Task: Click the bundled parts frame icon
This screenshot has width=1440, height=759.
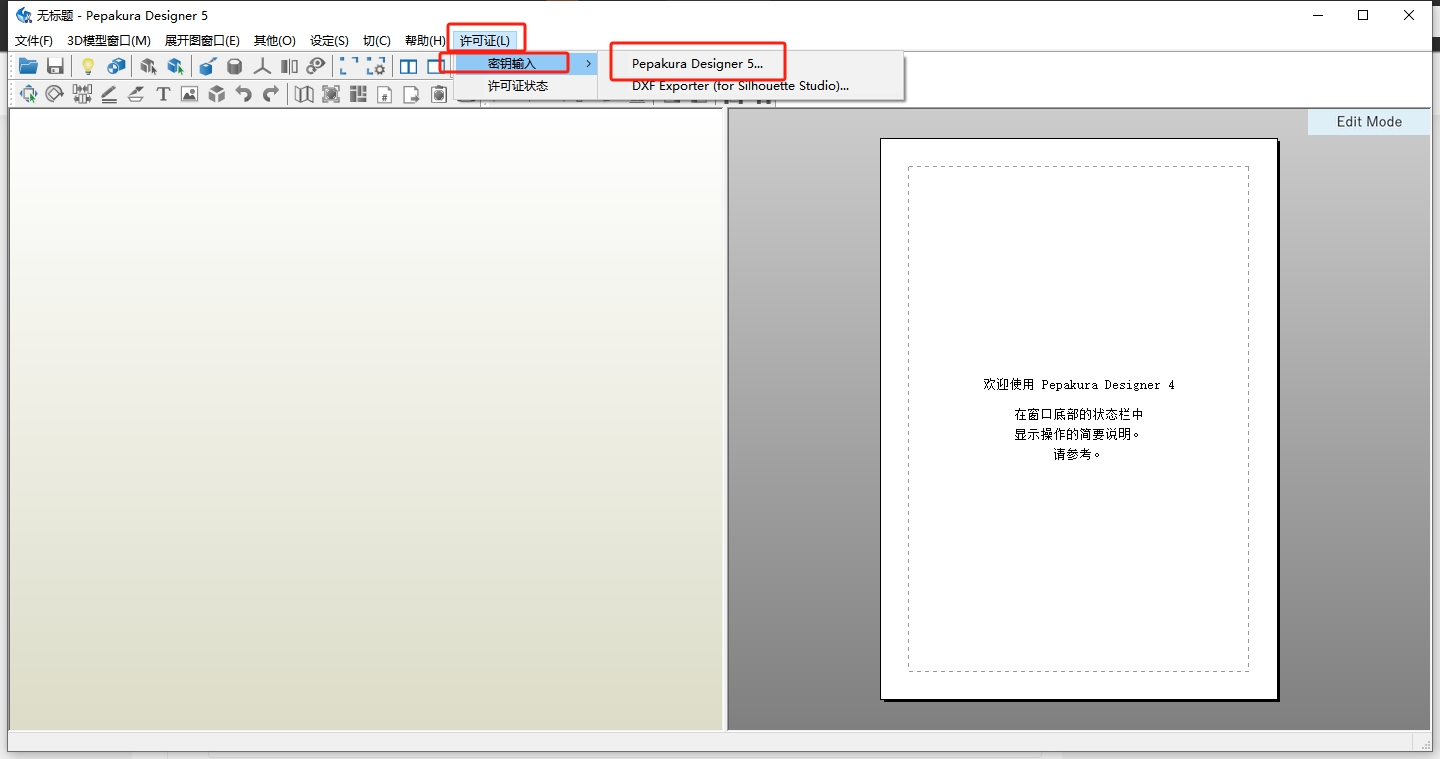Action: [x=331, y=94]
